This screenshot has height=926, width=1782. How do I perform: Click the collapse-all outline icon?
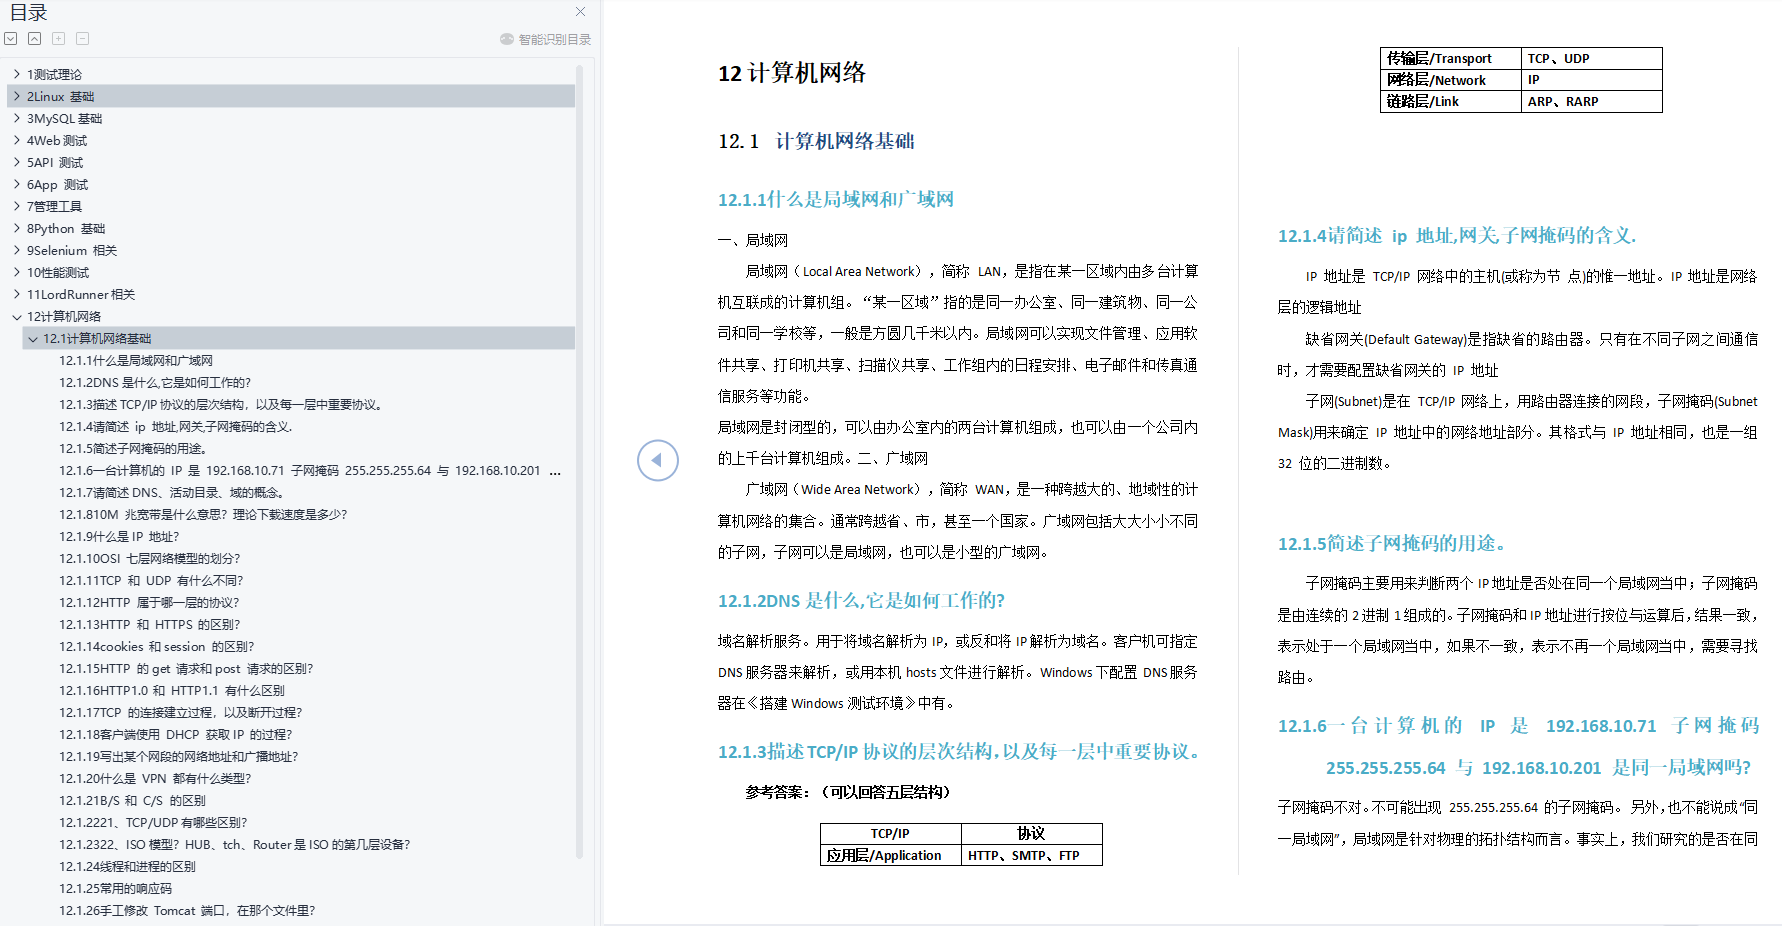pyautogui.click(x=34, y=39)
